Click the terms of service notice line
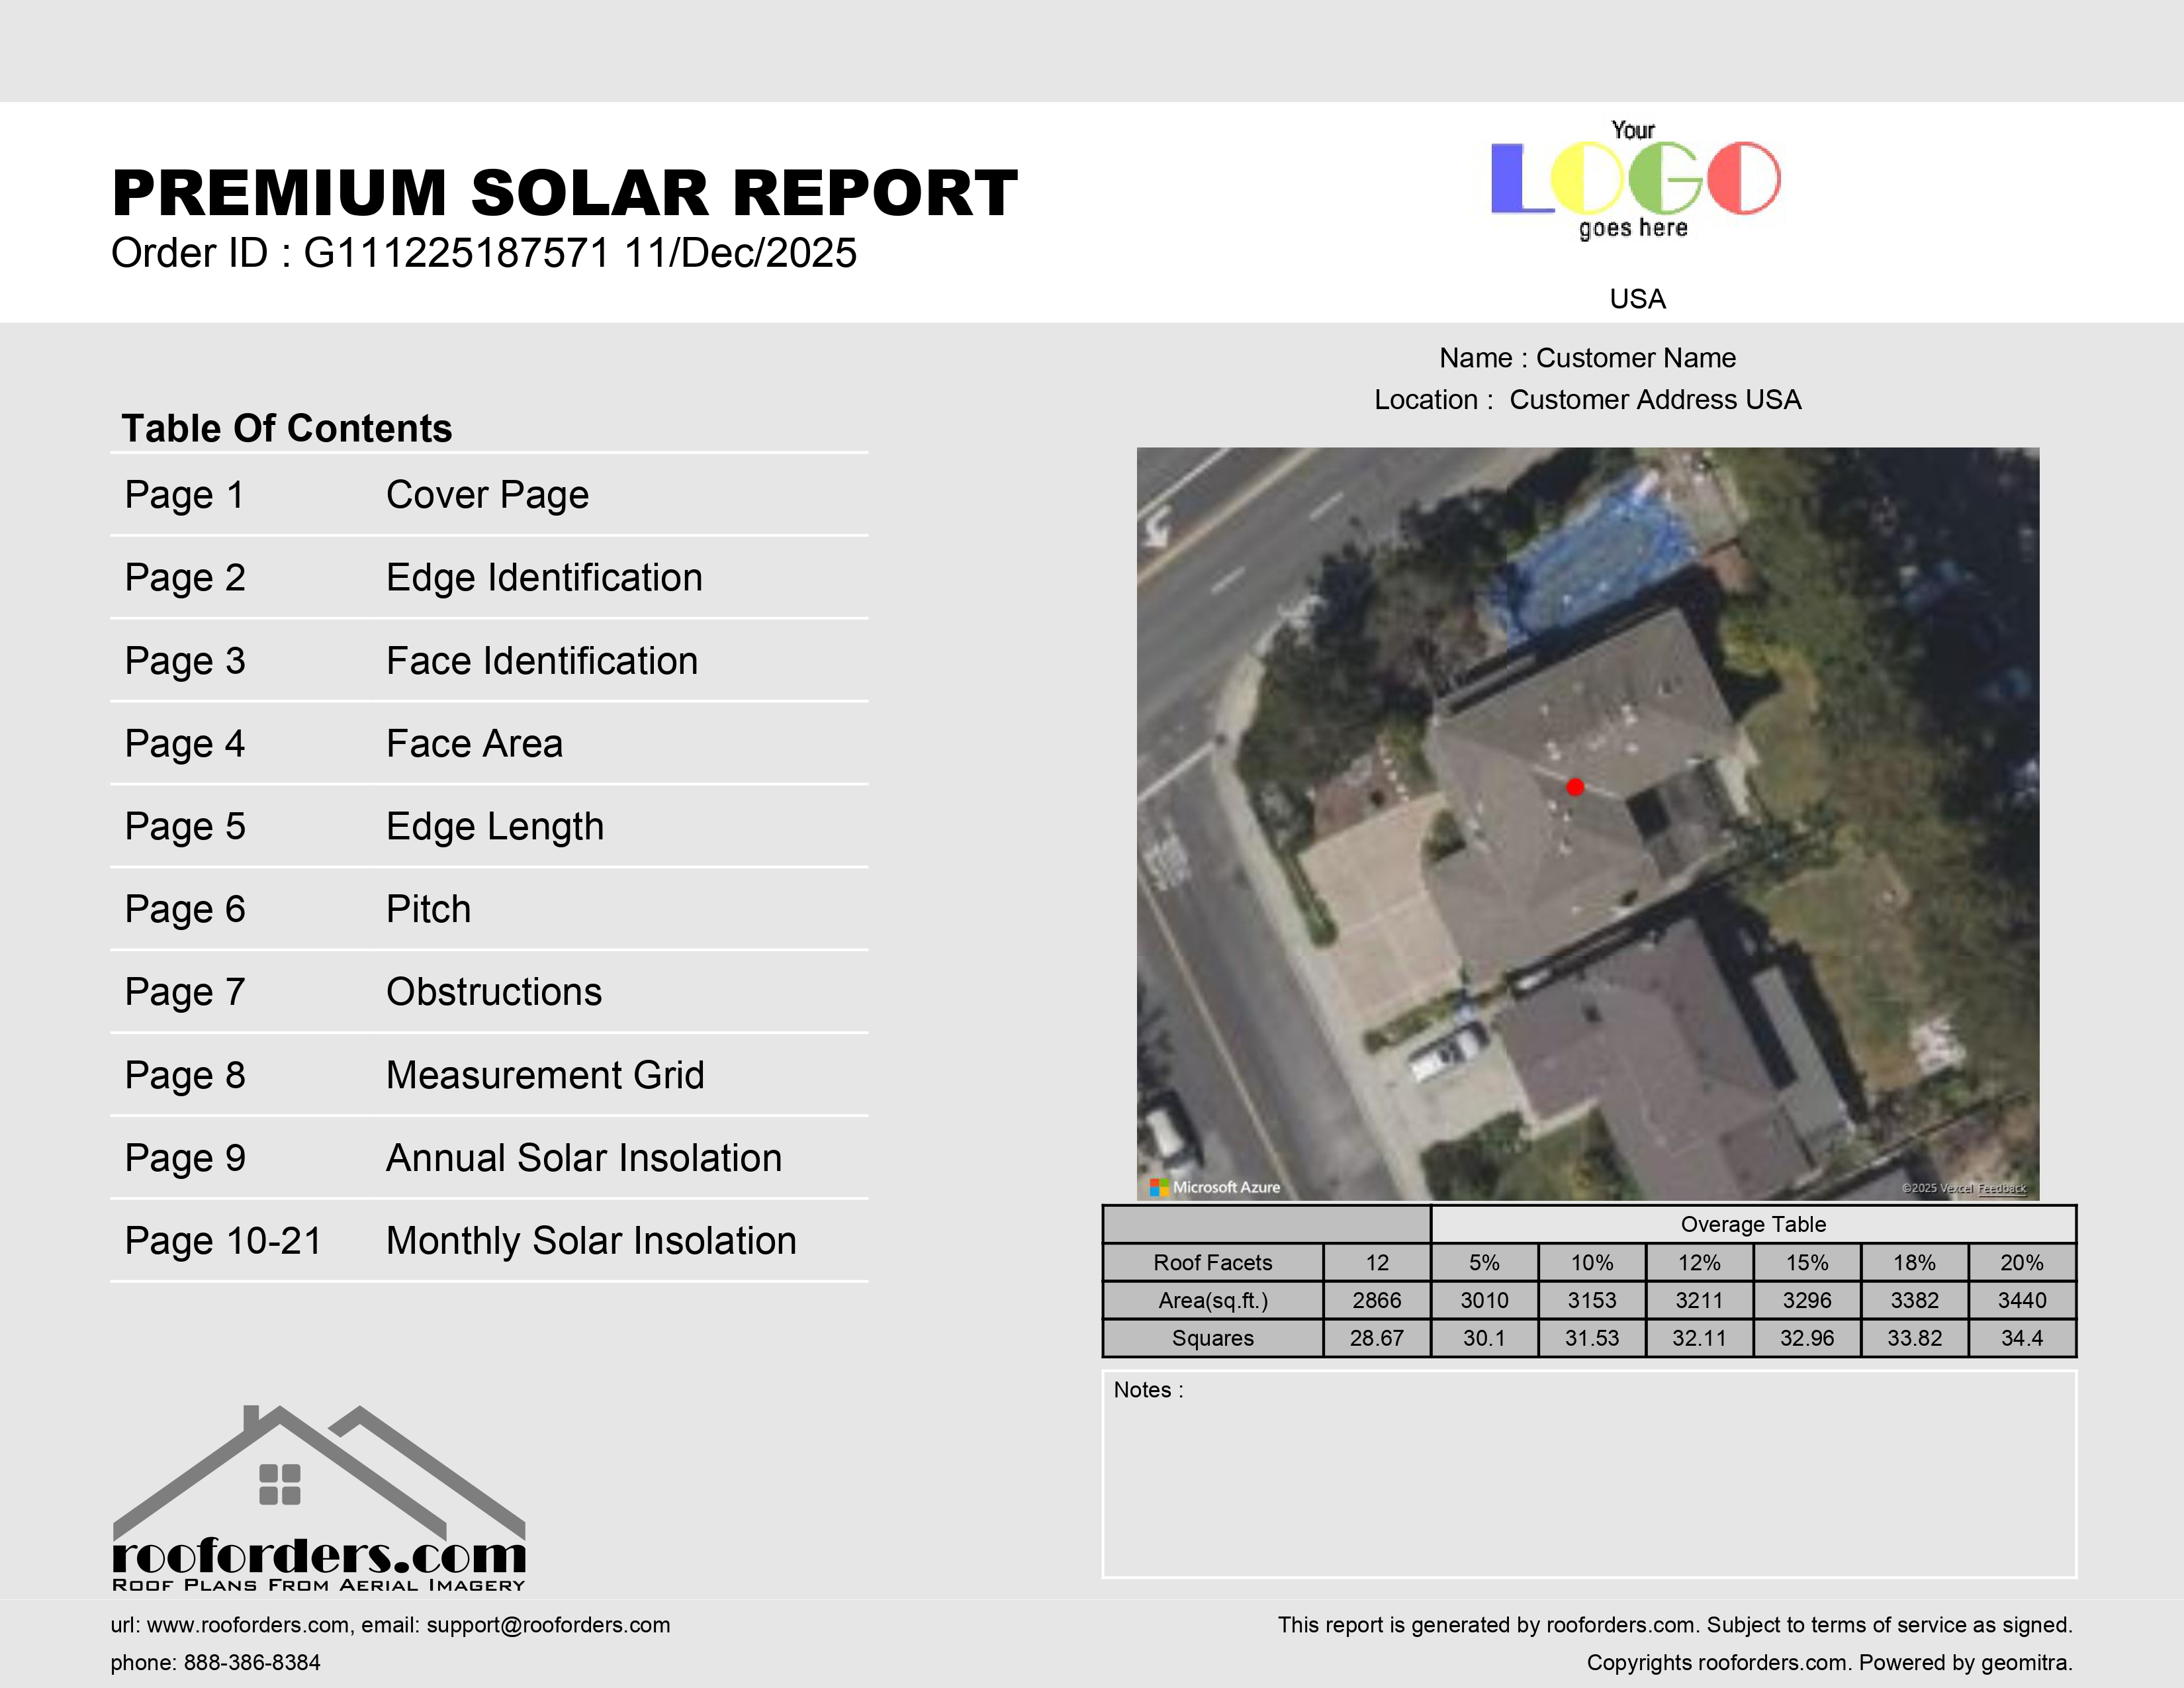2184x1688 pixels. tap(1675, 1625)
